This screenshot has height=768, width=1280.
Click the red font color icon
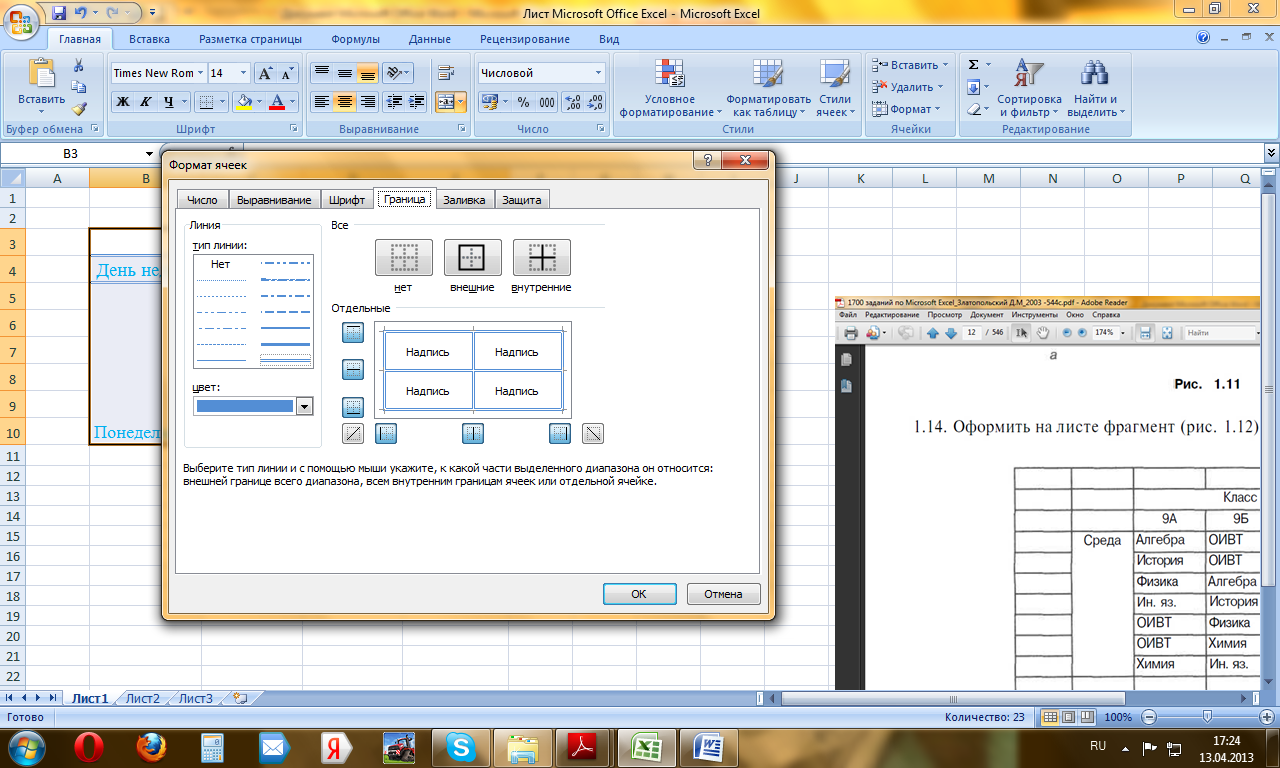coord(276,101)
